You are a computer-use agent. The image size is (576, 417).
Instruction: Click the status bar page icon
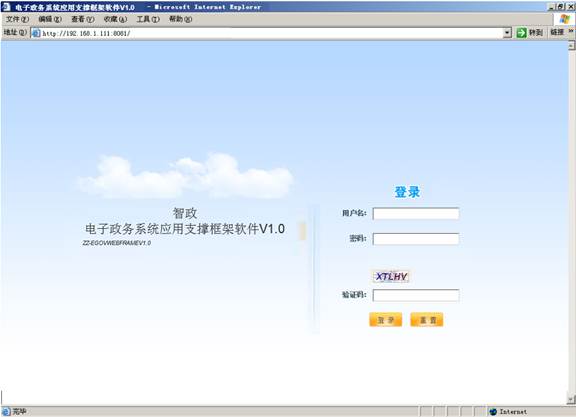(6, 412)
